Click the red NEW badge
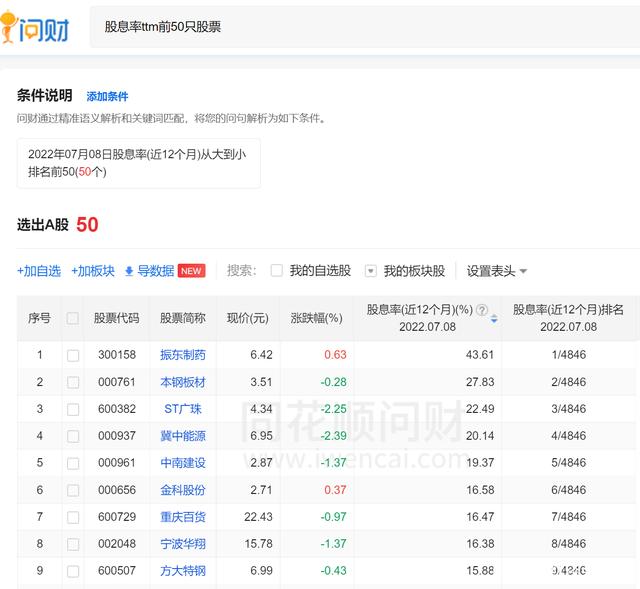The height and width of the screenshot is (589, 640). point(191,271)
